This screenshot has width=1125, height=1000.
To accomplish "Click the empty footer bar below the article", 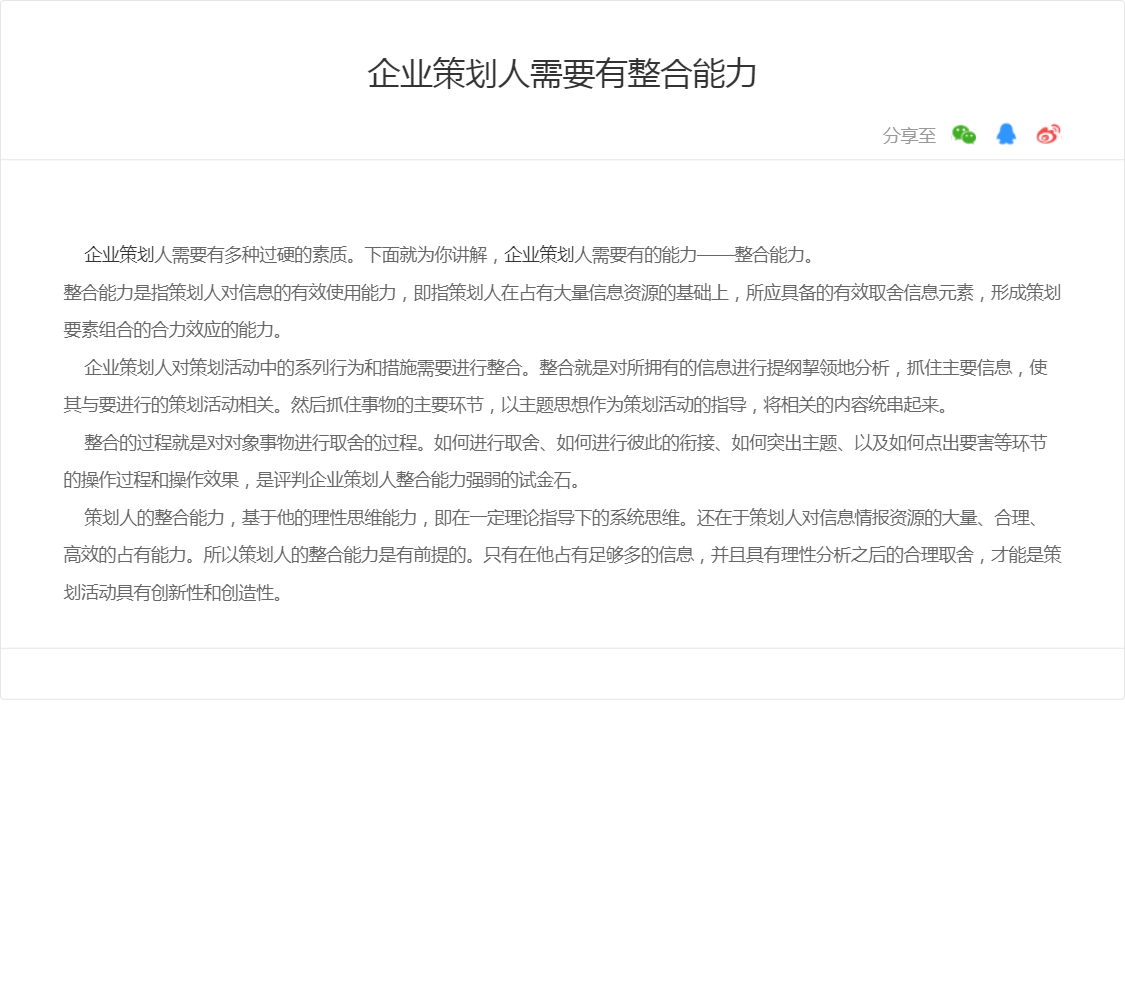I will [562, 674].
